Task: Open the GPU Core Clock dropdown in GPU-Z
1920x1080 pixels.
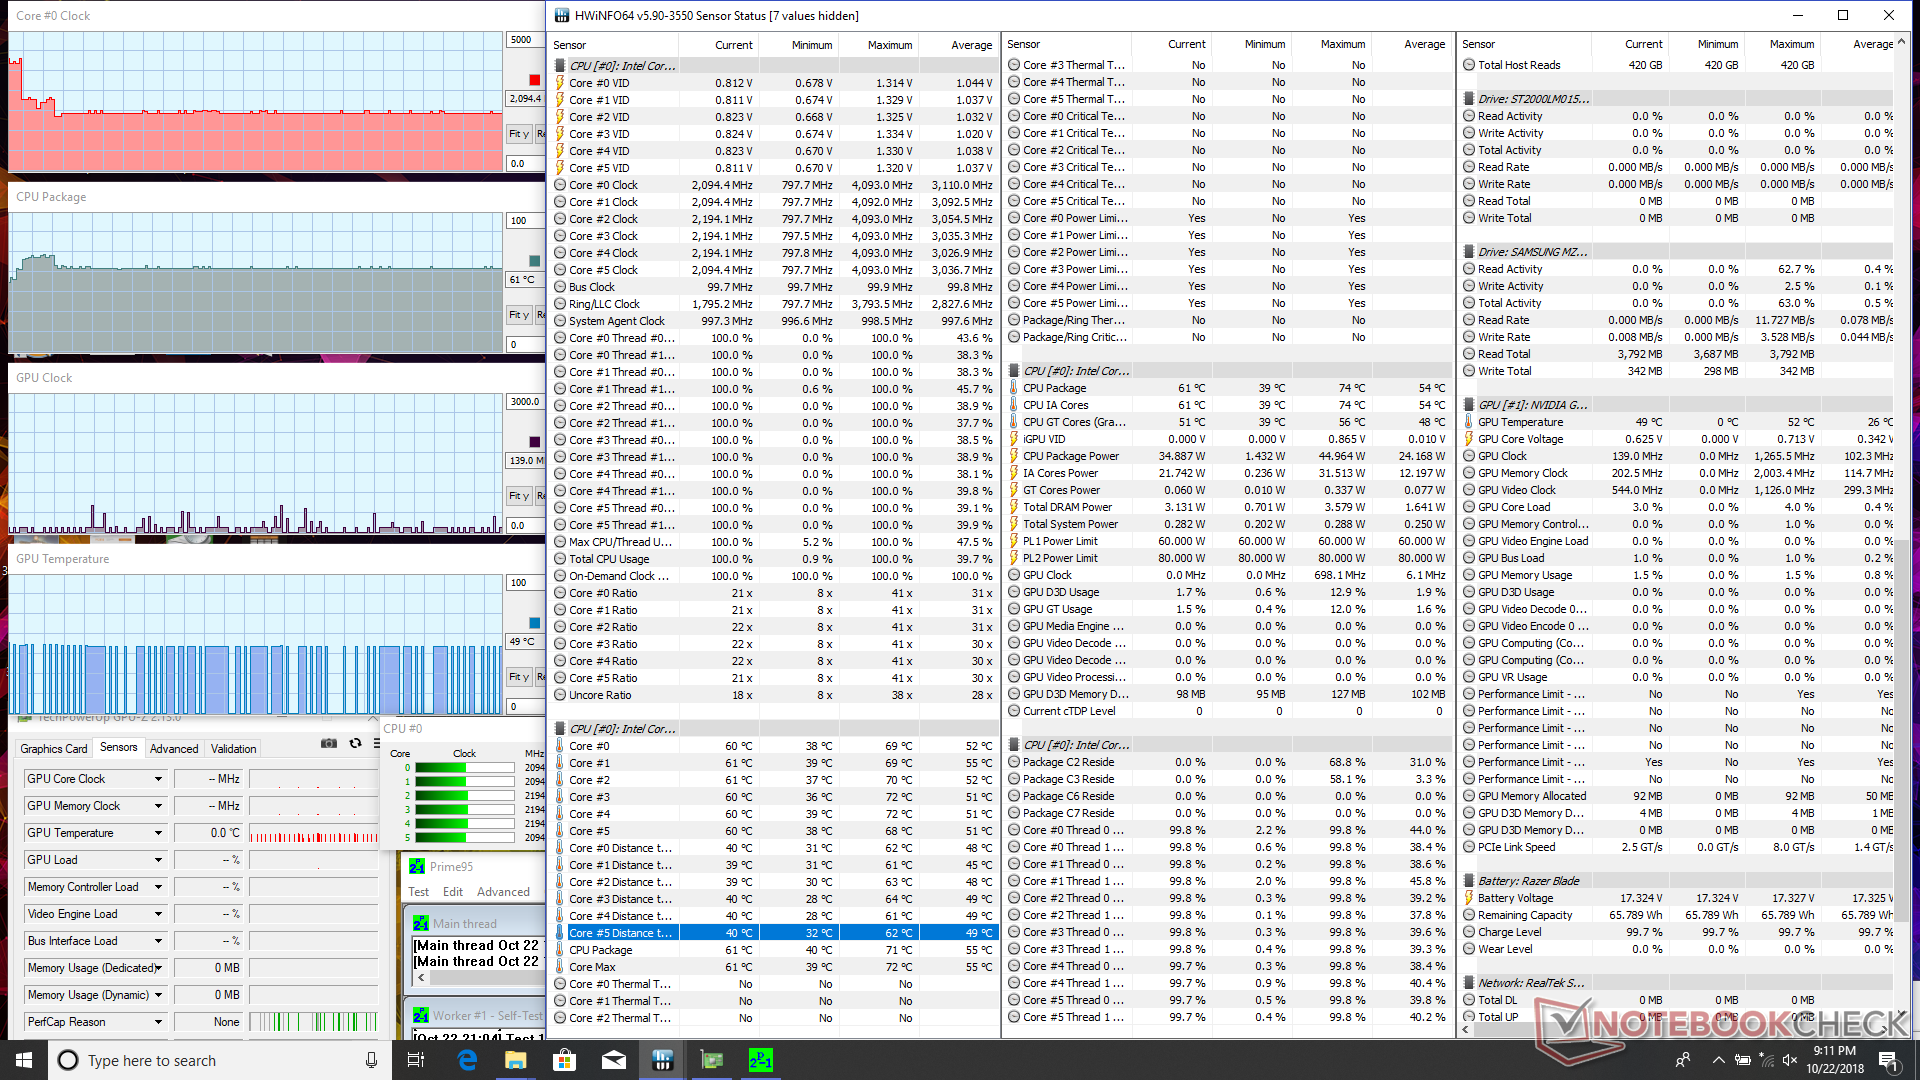Action: tap(158, 779)
